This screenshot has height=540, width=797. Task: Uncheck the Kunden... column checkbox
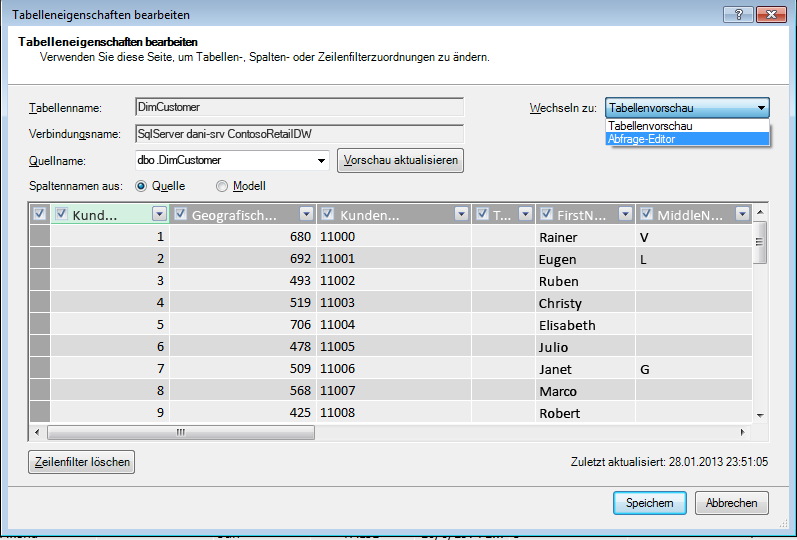pyautogui.click(x=328, y=214)
